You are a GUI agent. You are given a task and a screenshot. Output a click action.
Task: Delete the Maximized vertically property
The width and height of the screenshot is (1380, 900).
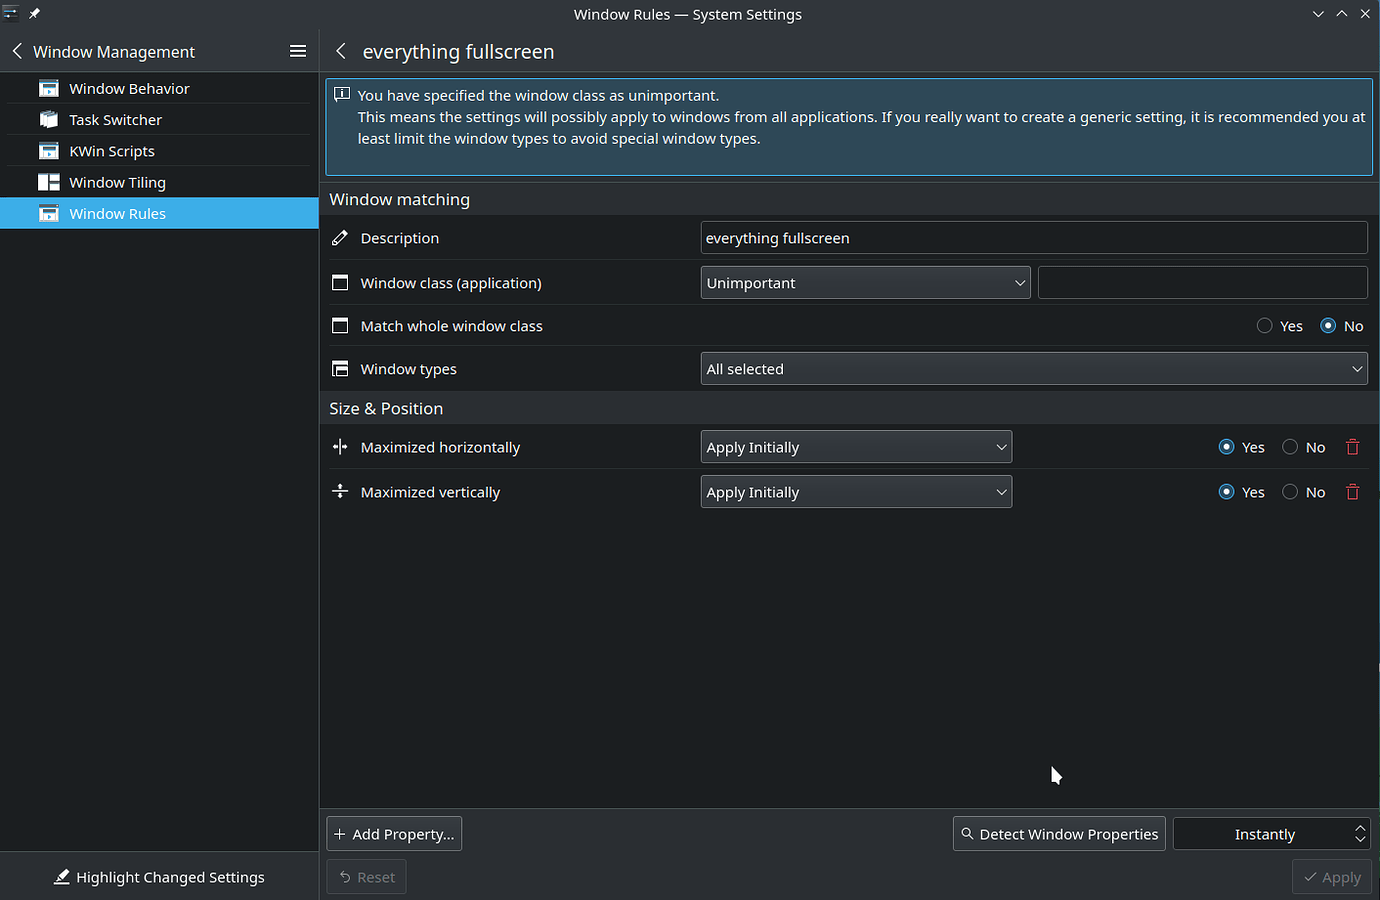click(1353, 492)
